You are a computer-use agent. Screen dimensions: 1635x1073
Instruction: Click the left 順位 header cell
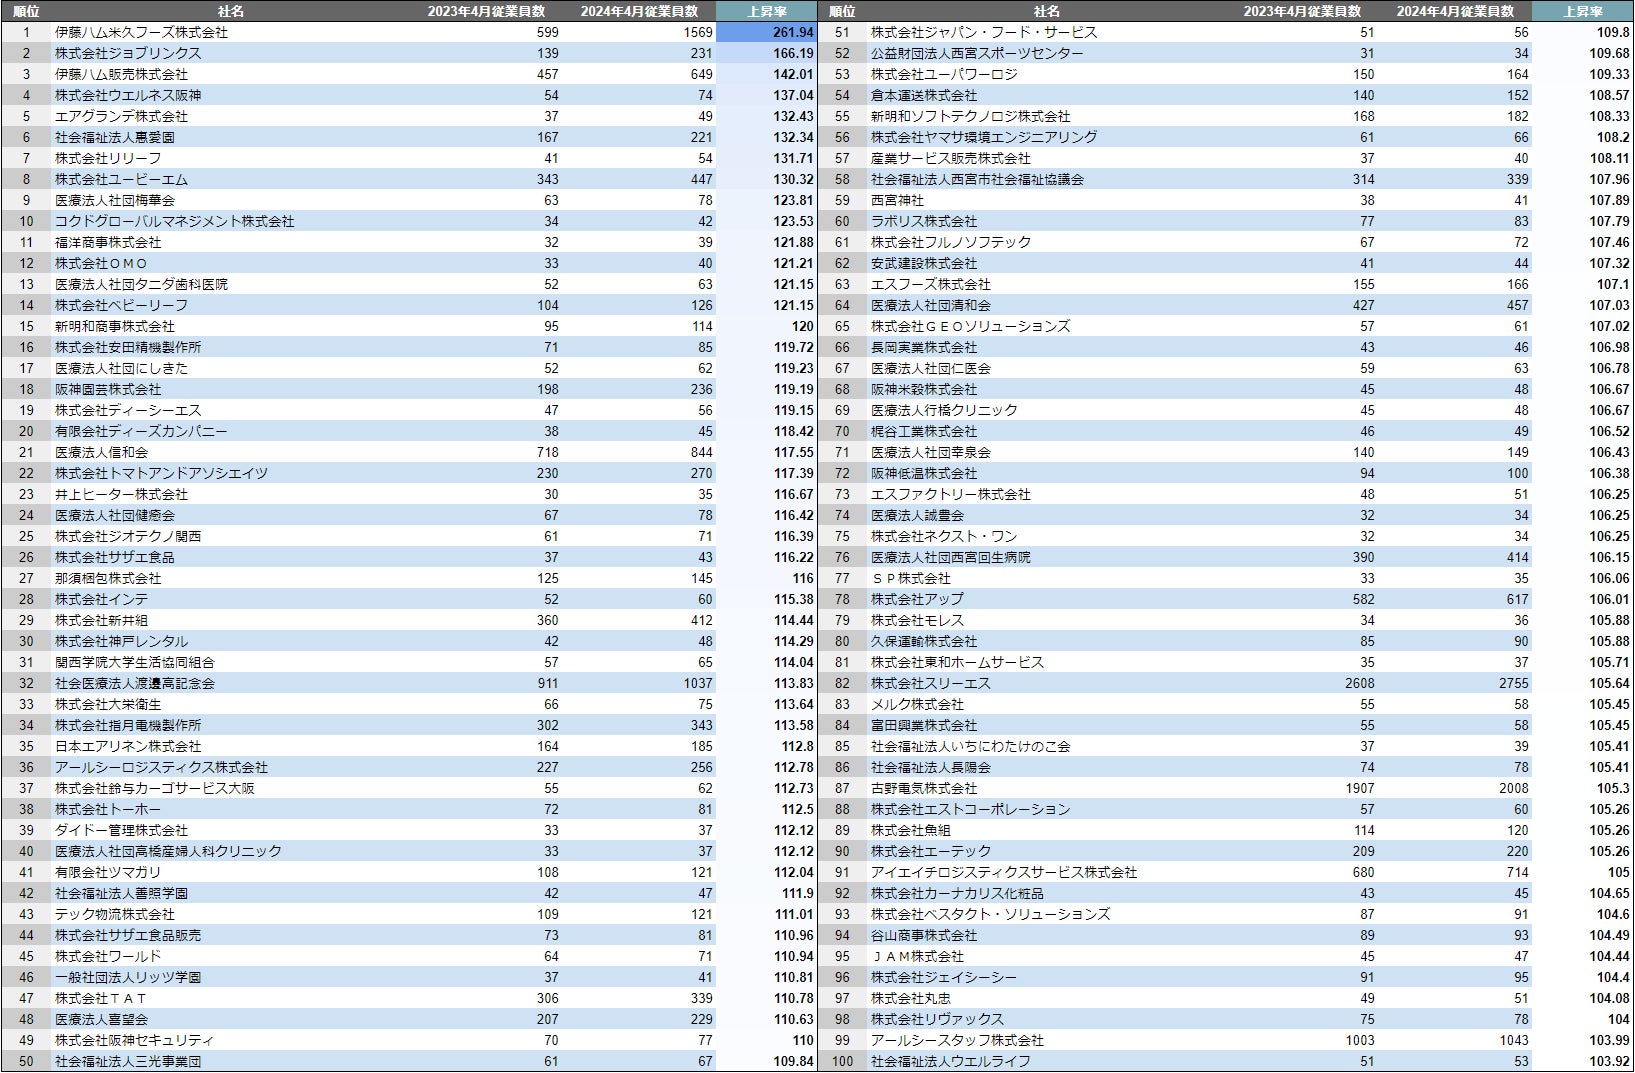click(x=26, y=11)
